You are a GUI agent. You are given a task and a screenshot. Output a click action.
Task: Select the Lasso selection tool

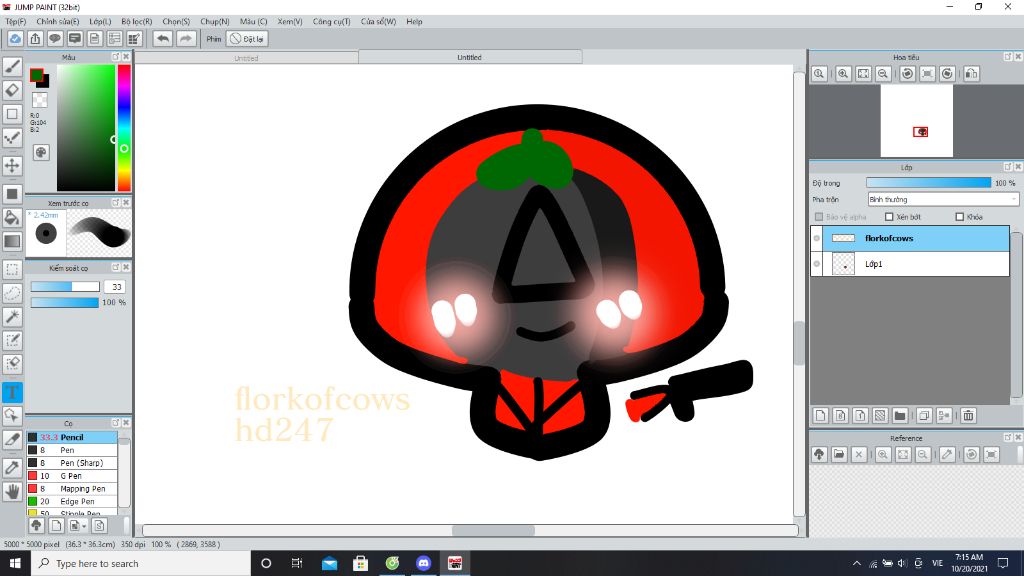point(12,293)
